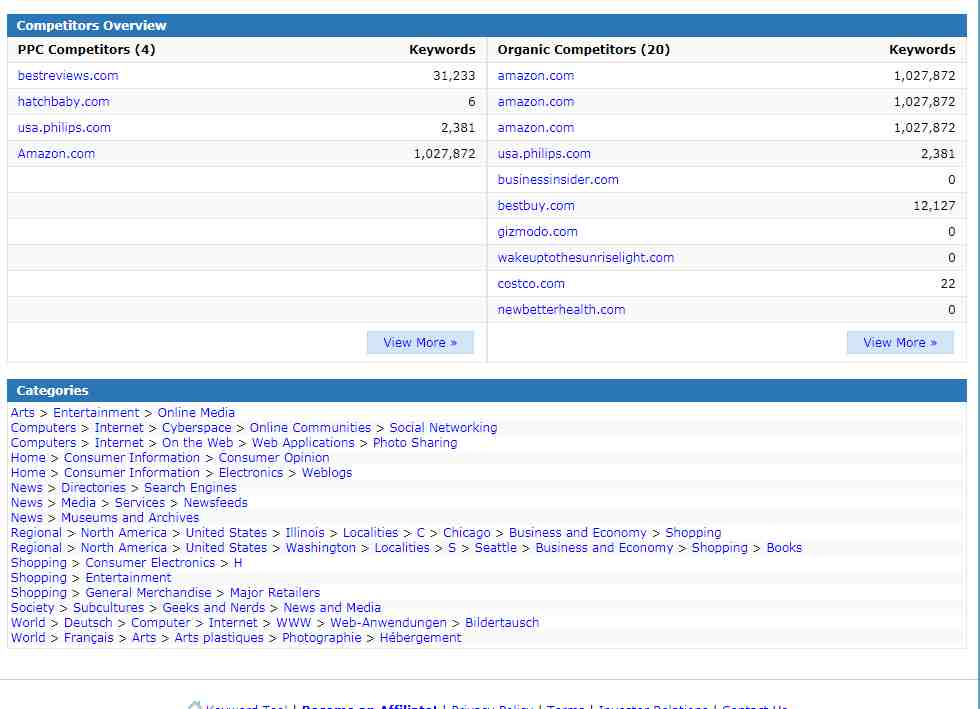Open the General Merchandise category
This screenshot has height=709, width=980.
148,593
